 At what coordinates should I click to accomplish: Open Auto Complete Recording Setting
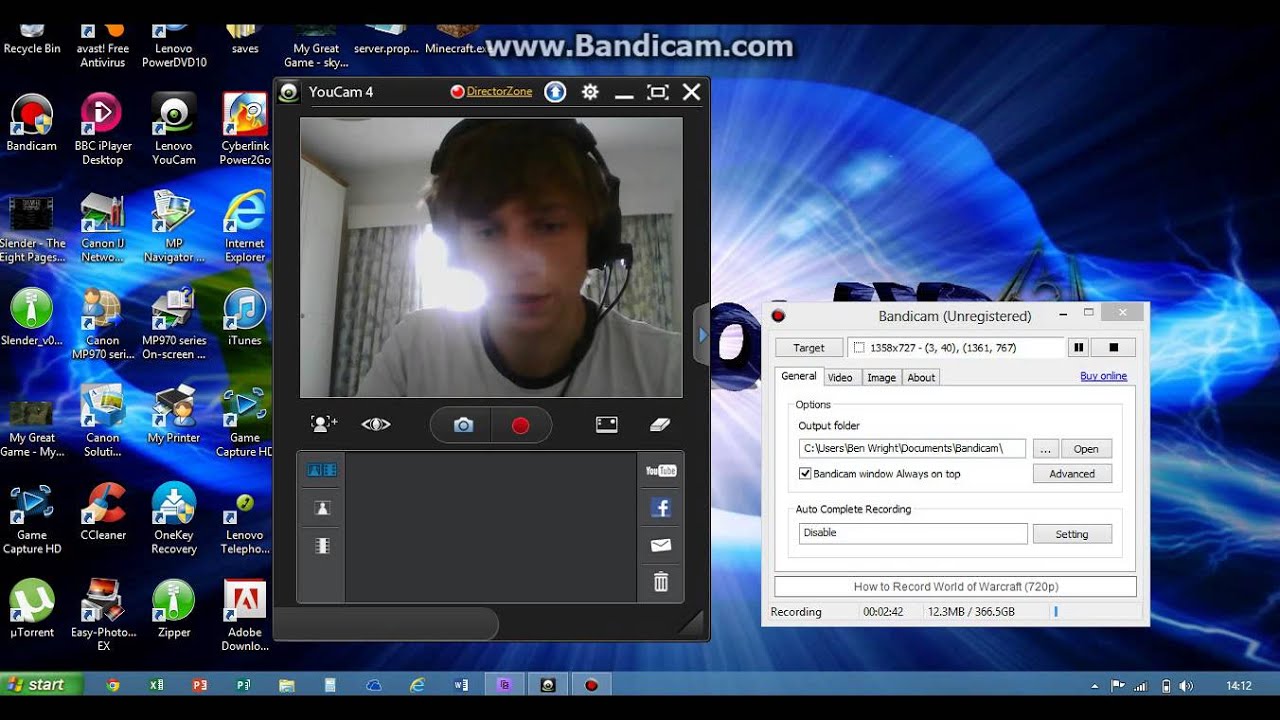1072,534
